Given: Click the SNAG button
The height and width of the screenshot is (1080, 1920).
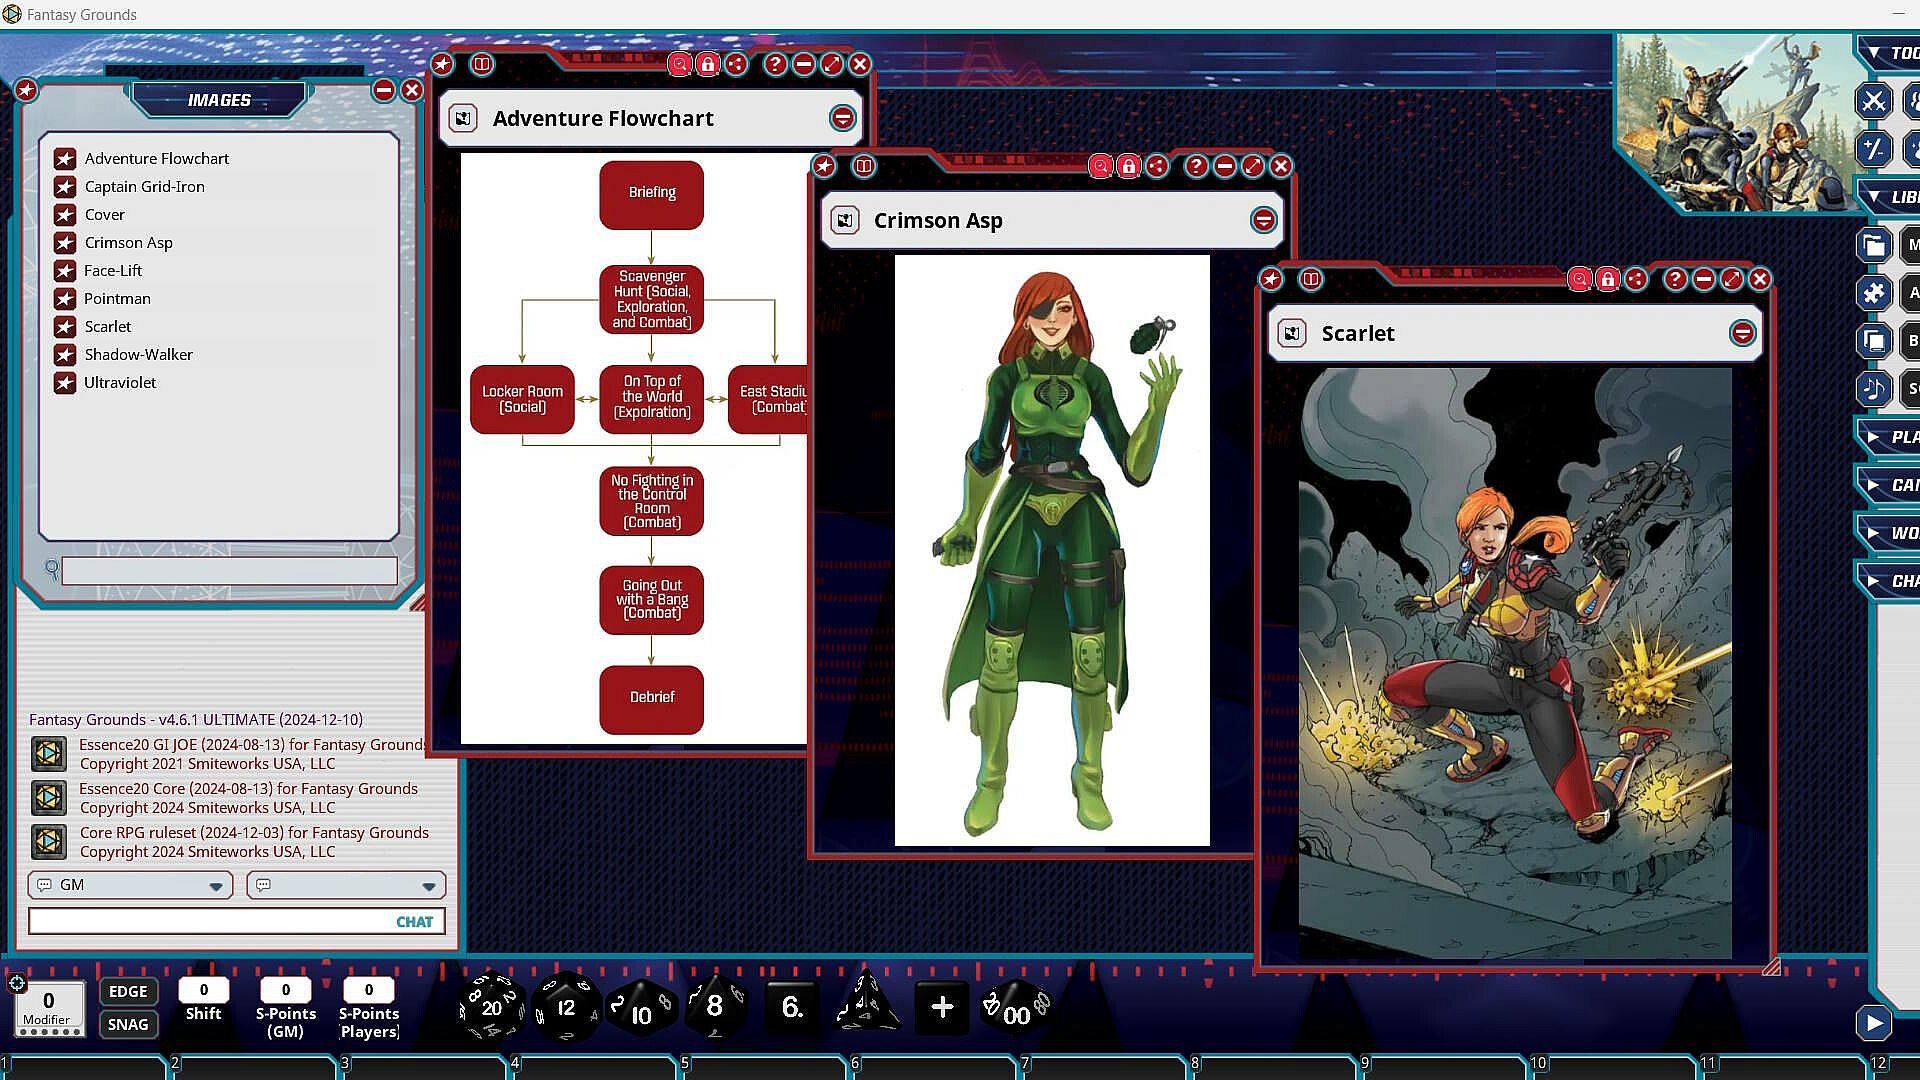Looking at the screenshot, I should pos(128,1024).
